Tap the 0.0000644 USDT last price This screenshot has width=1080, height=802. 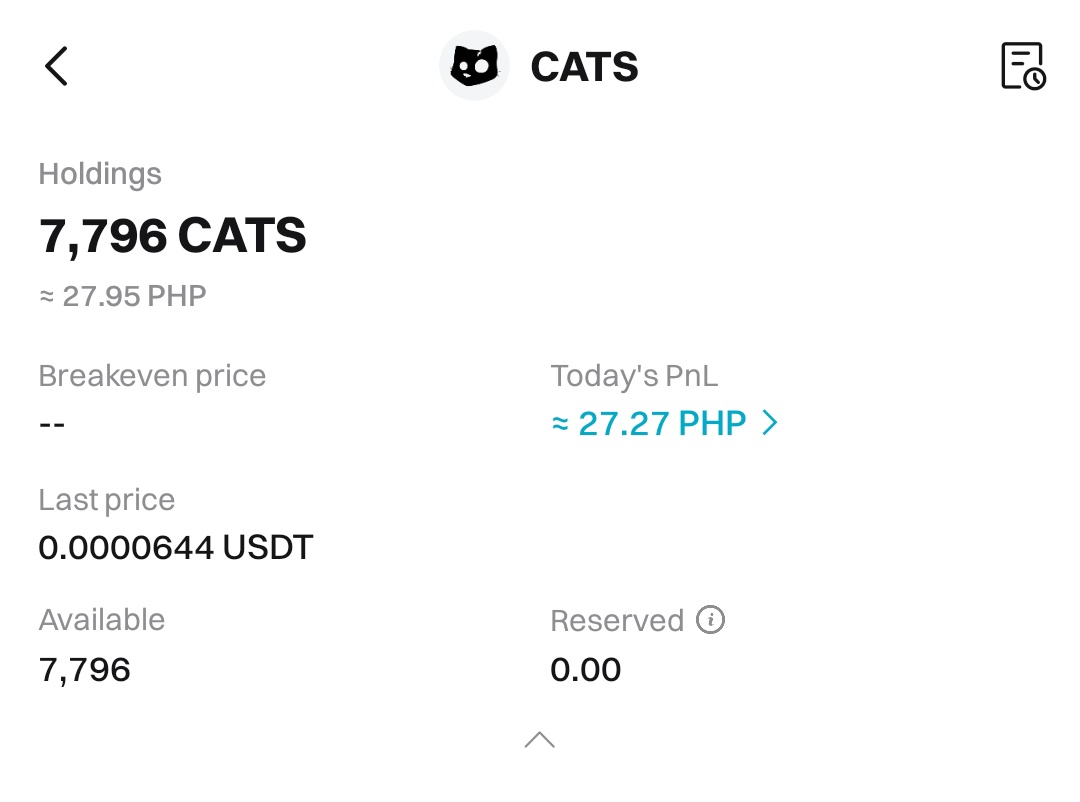pos(176,548)
